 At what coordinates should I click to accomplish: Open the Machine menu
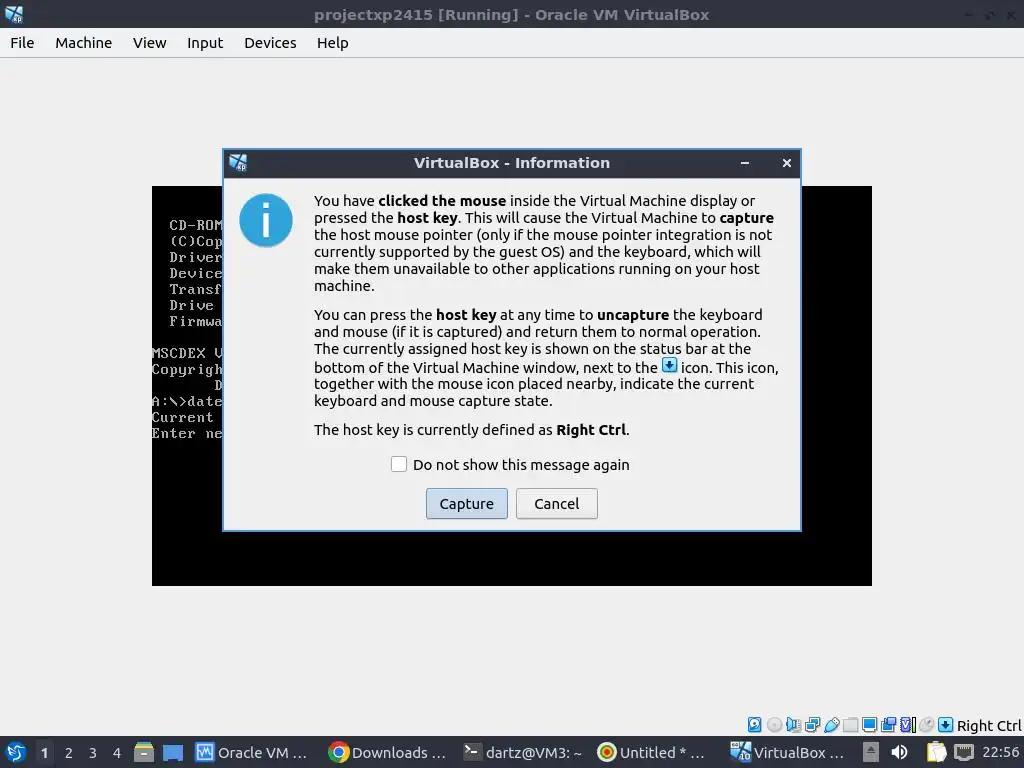point(84,42)
